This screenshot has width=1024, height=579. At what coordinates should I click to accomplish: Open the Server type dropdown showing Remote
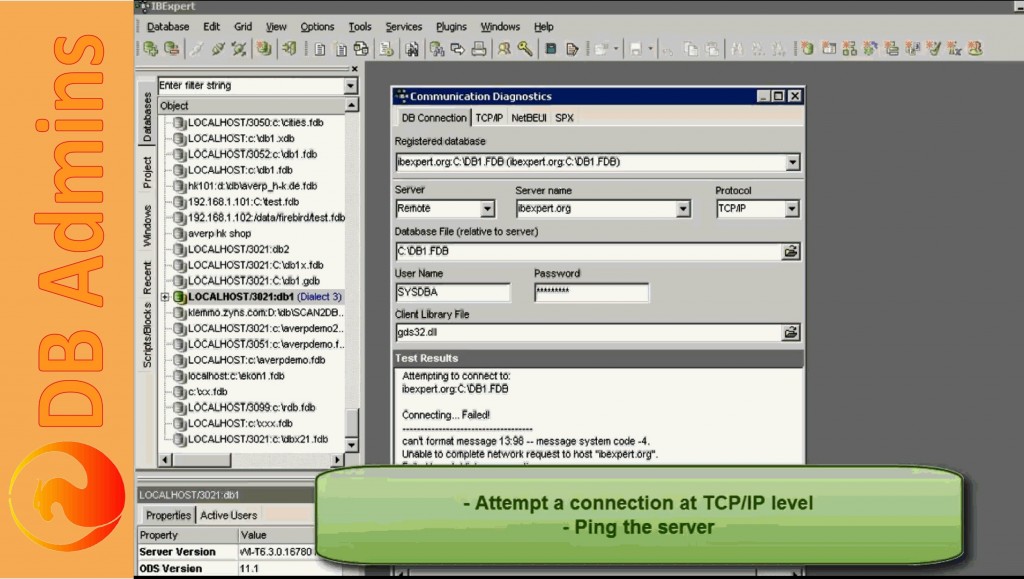pos(487,209)
